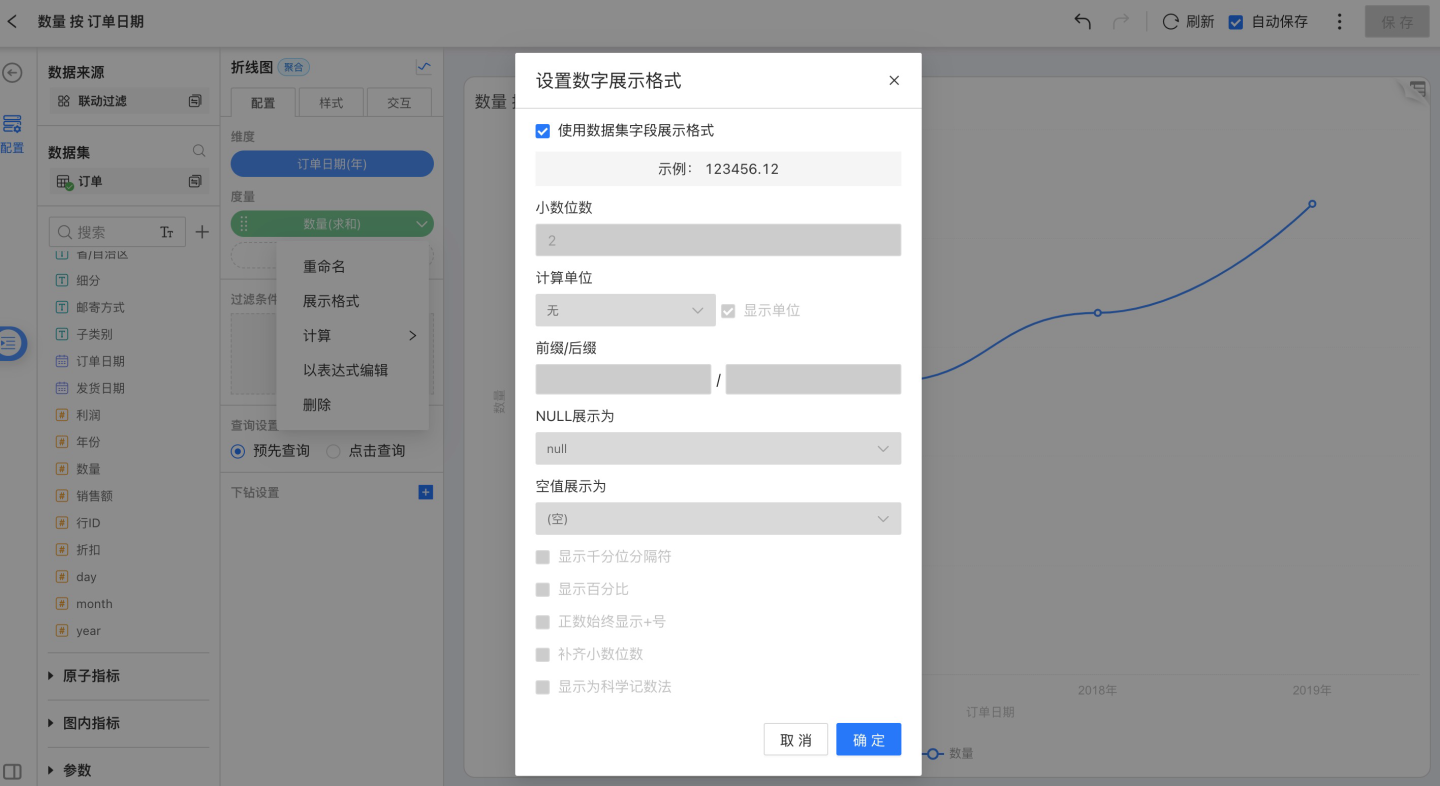Viewport: 1440px width, 786px height.
Task: Open the NULL展示为 dropdown
Action: (718, 448)
